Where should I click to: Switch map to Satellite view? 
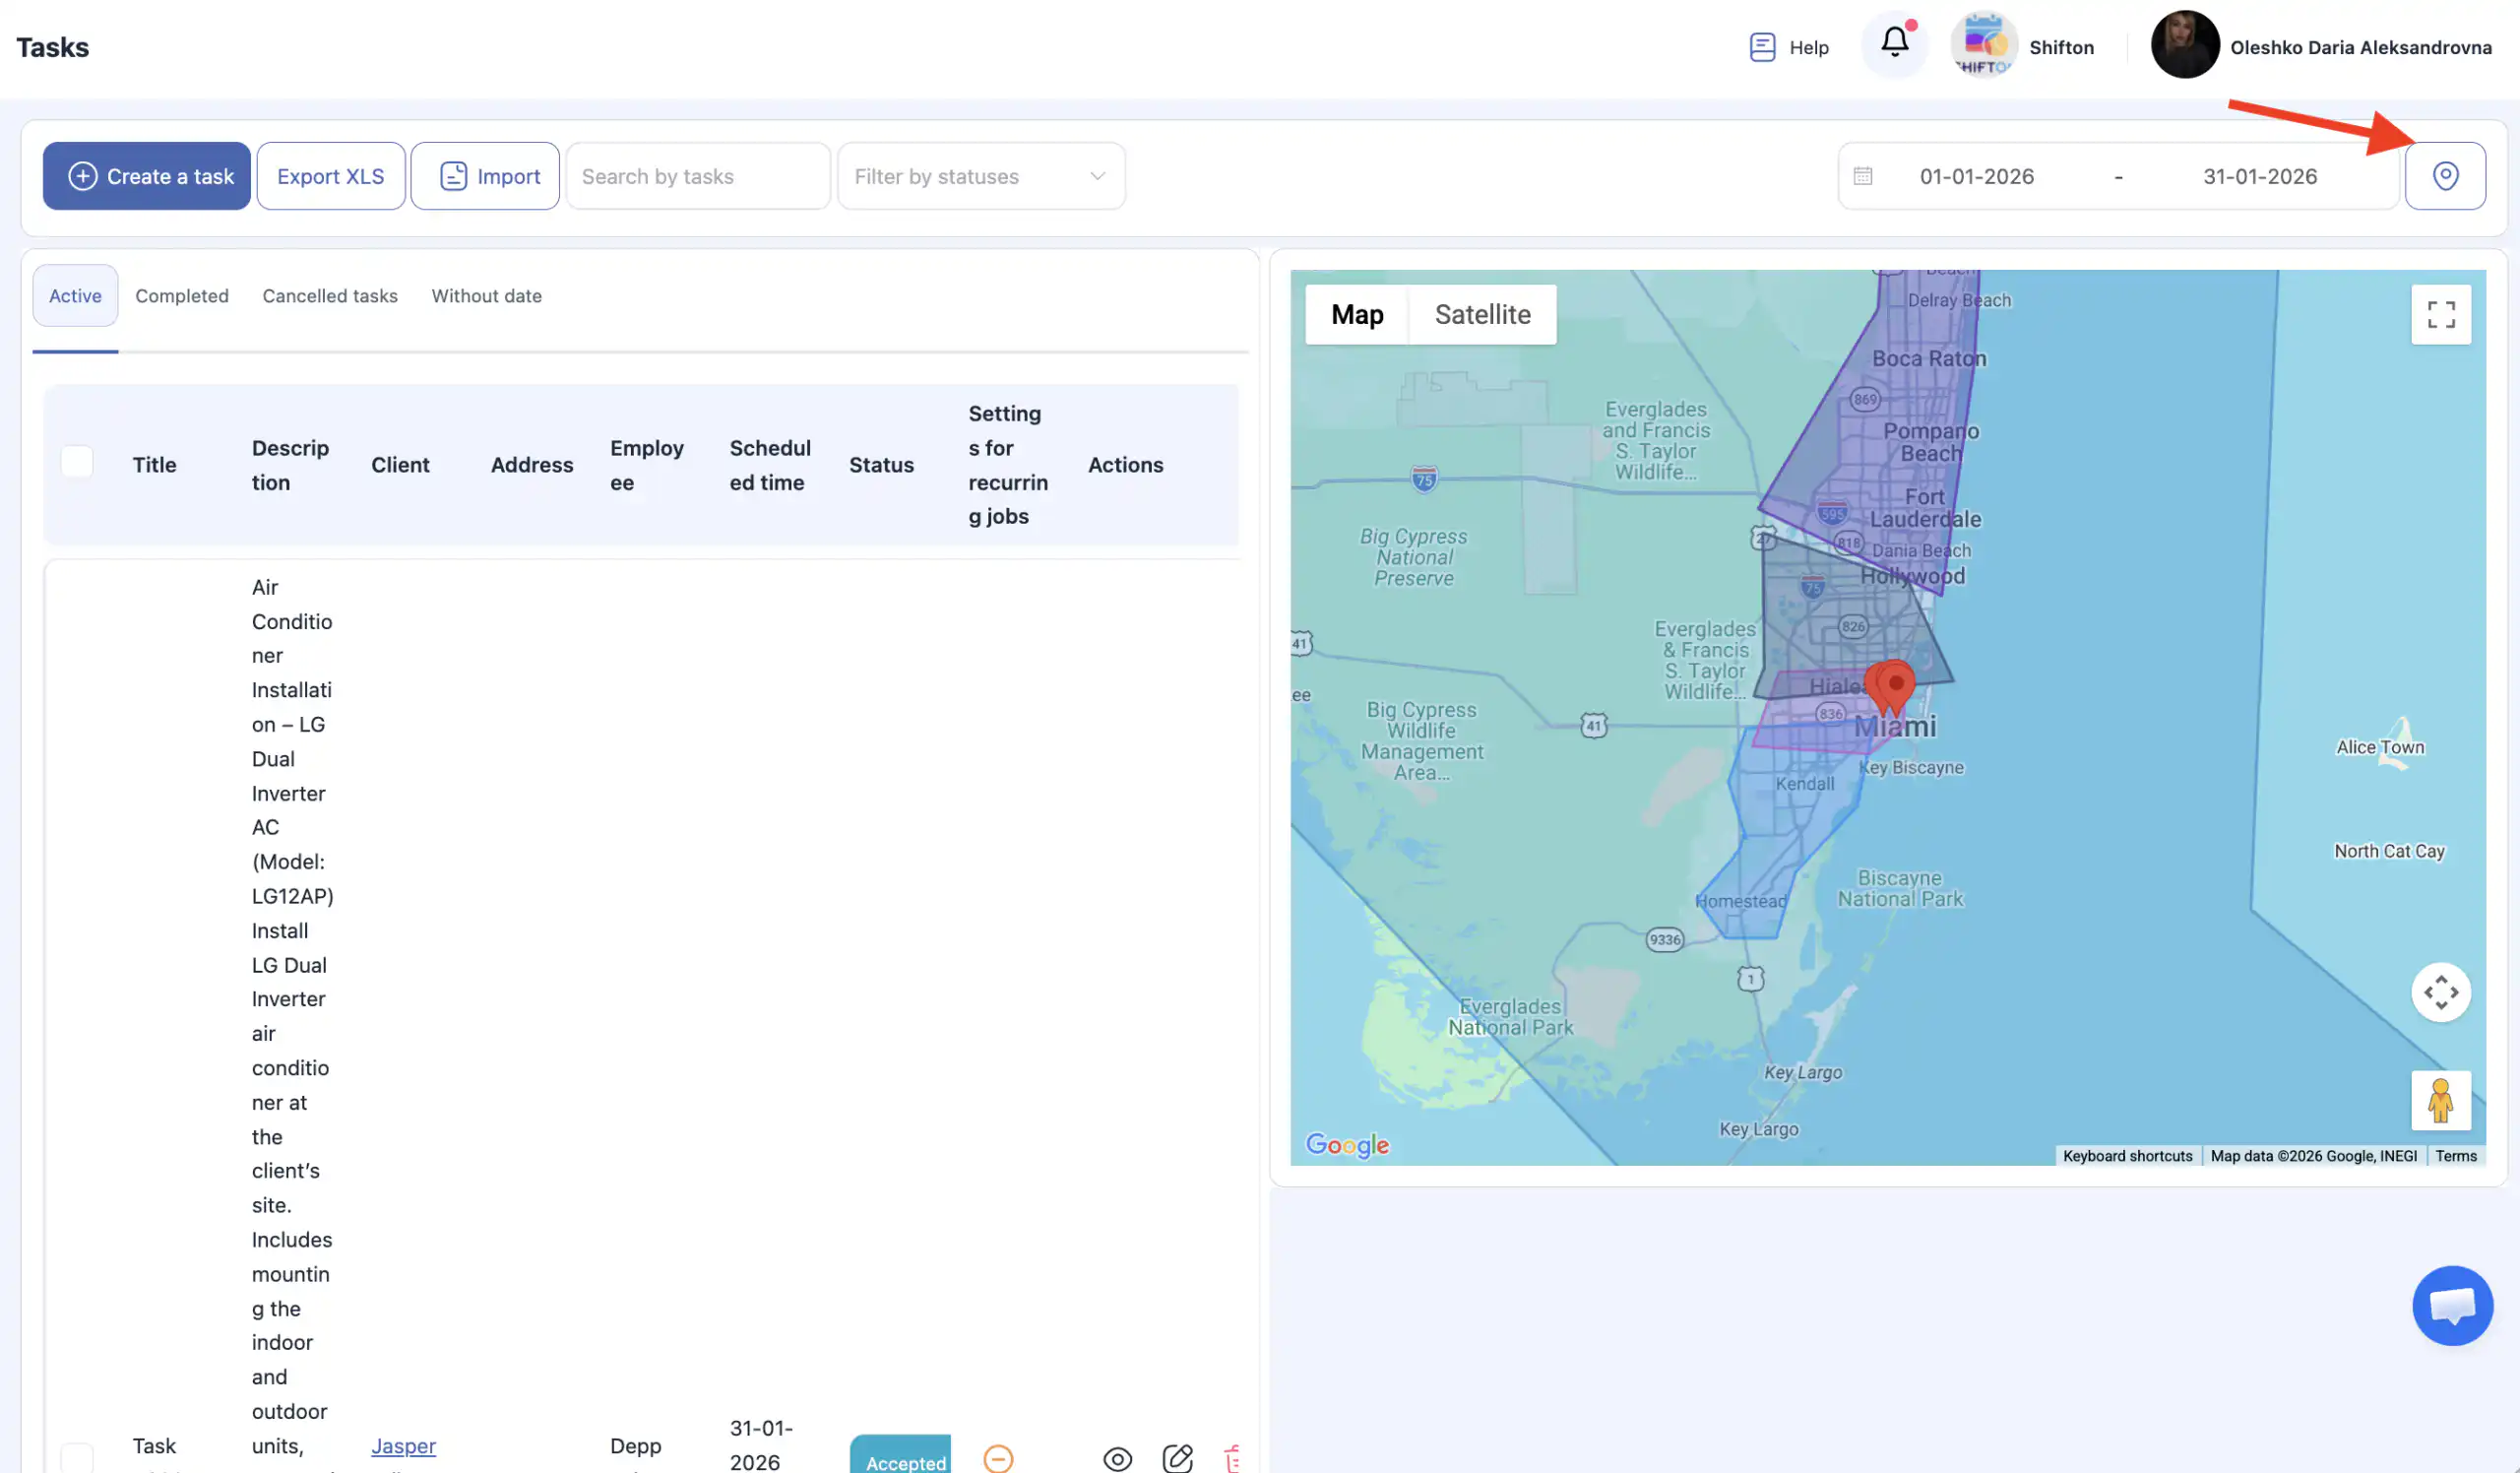pyautogui.click(x=1482, y=315)
